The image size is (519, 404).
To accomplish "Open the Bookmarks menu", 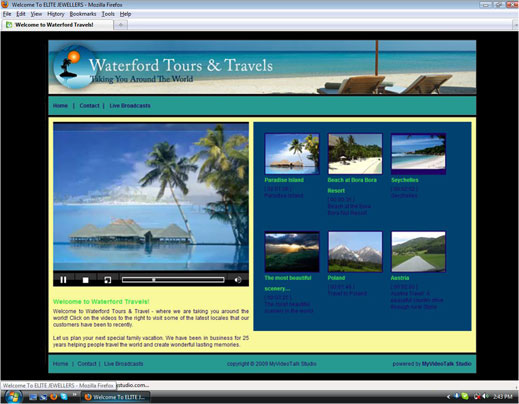I will [x=83, y=14].
